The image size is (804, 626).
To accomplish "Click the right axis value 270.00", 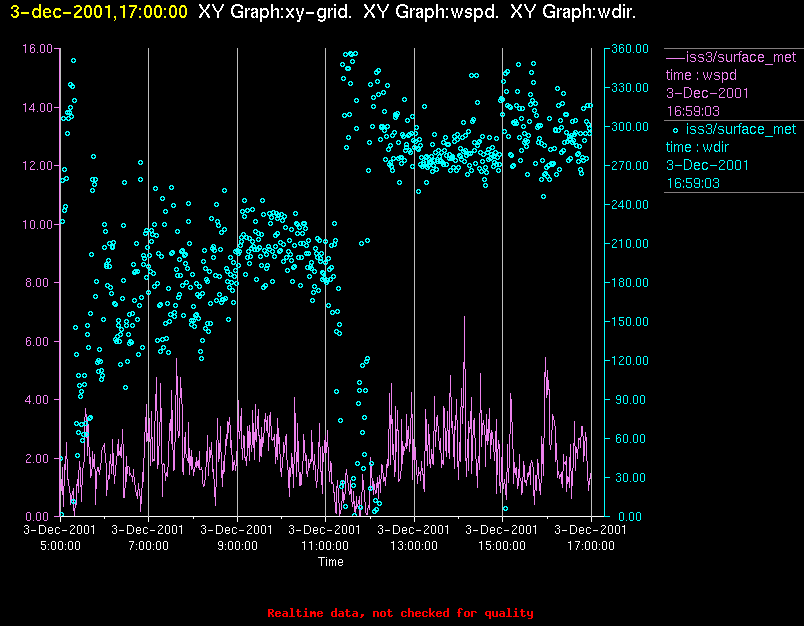I will click(x=630, y=166).
